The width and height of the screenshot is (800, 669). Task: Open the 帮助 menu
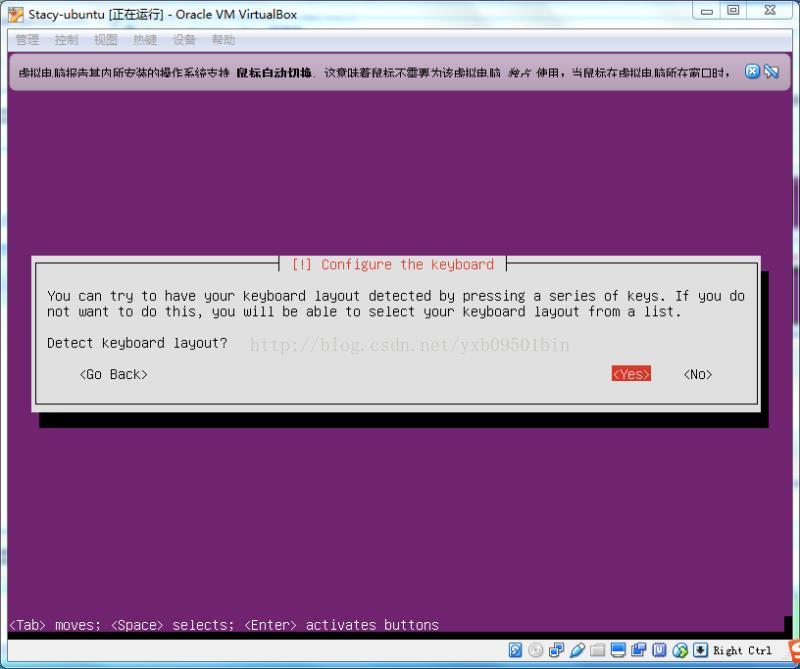click(223, 40)
